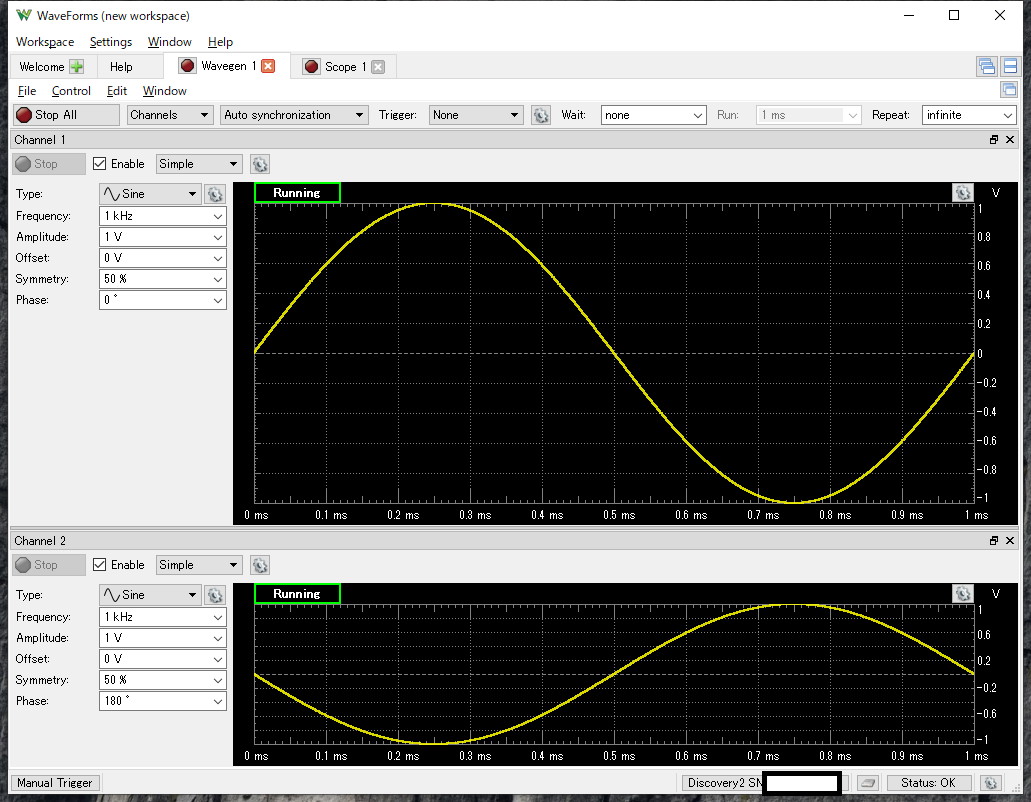Open Wavegen File menu
Screen dimensions: 1031x802
(x=27, y=91)
